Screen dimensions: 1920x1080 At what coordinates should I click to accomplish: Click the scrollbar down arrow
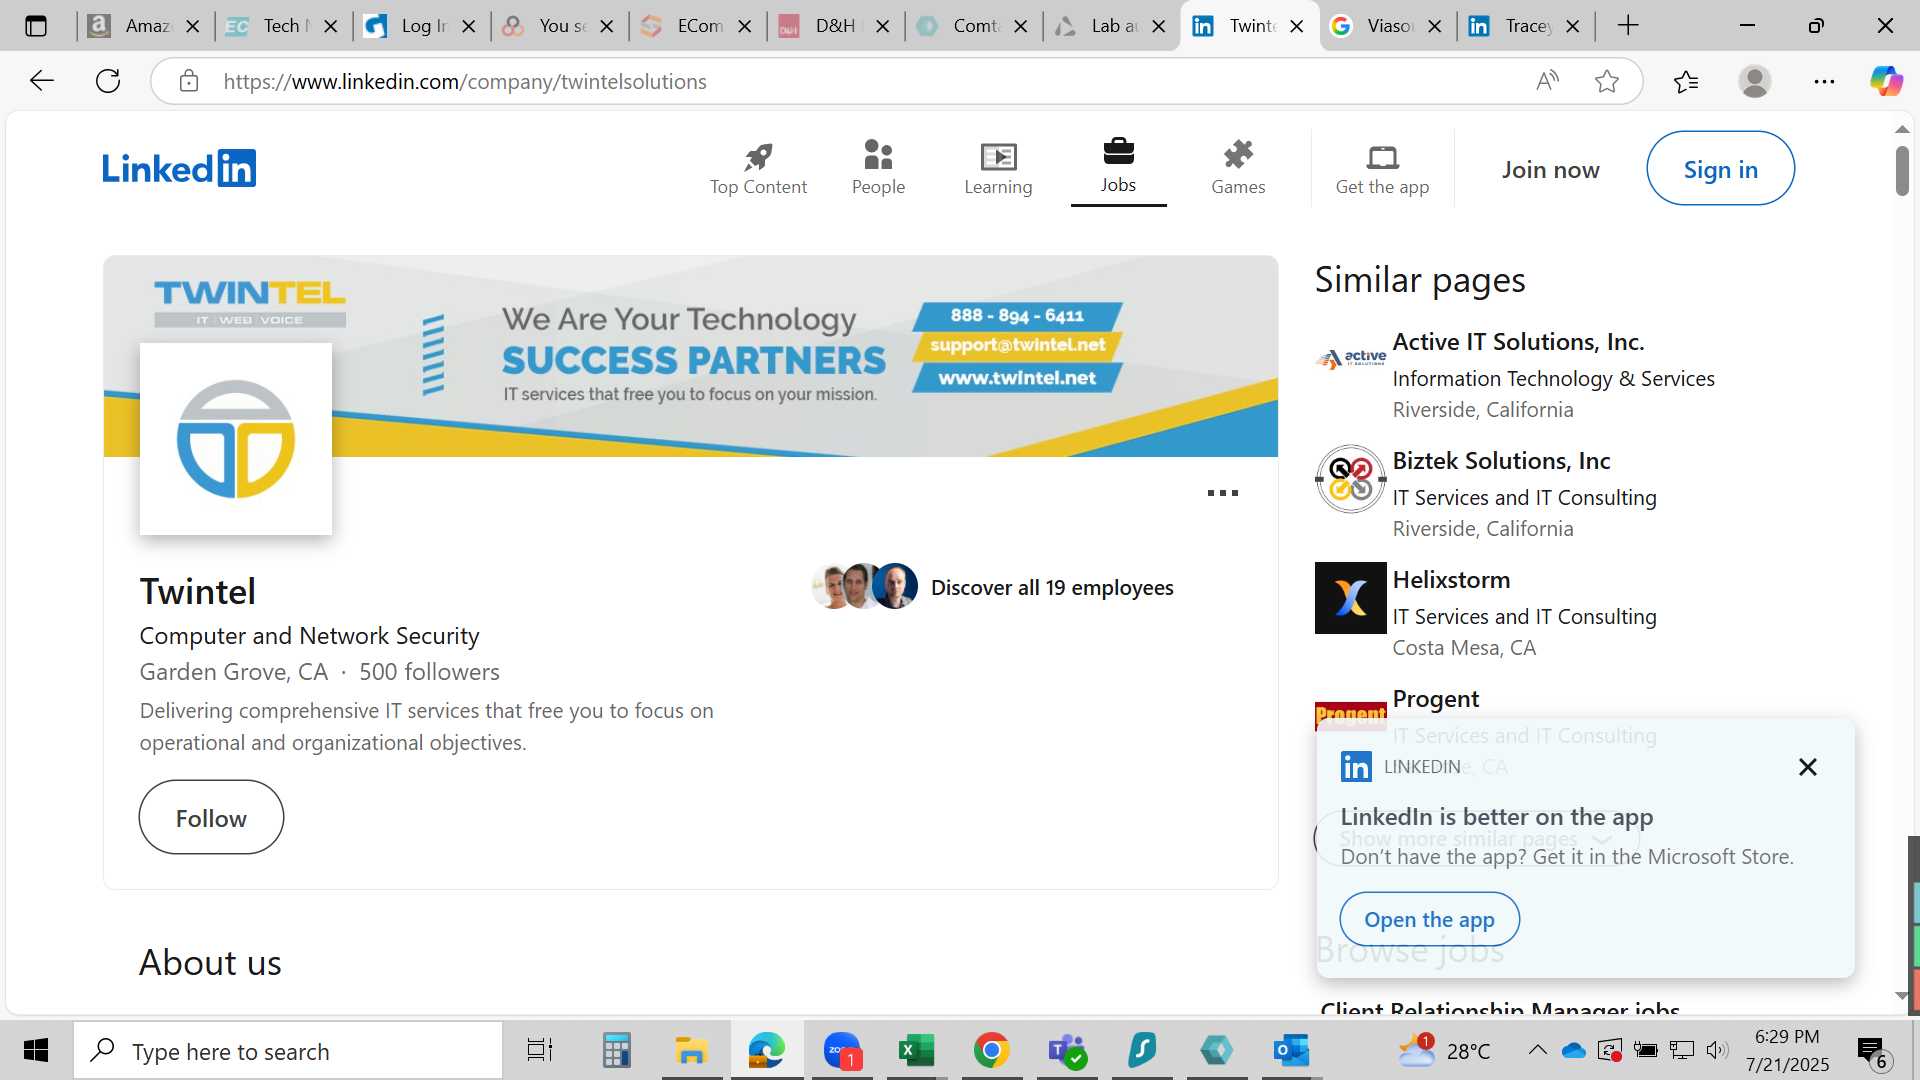tap(1902, 996)
